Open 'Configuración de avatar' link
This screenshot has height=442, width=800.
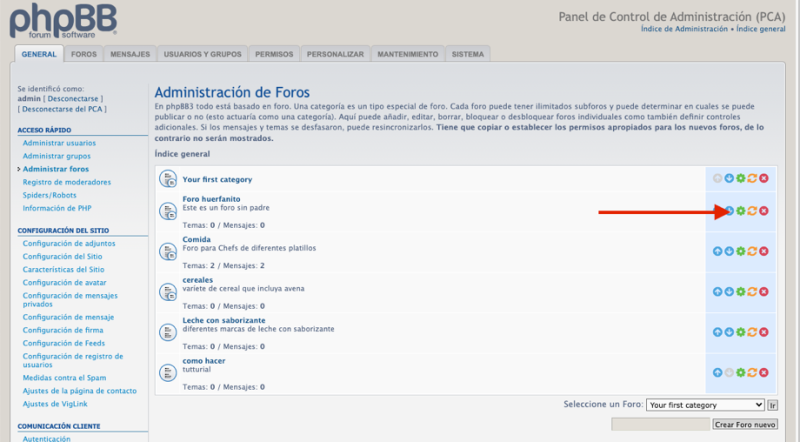click(64, 282)
